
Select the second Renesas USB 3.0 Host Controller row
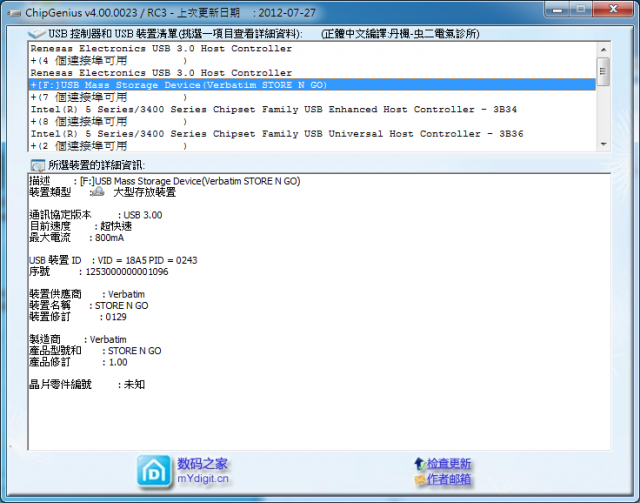(x=312, y=73)
